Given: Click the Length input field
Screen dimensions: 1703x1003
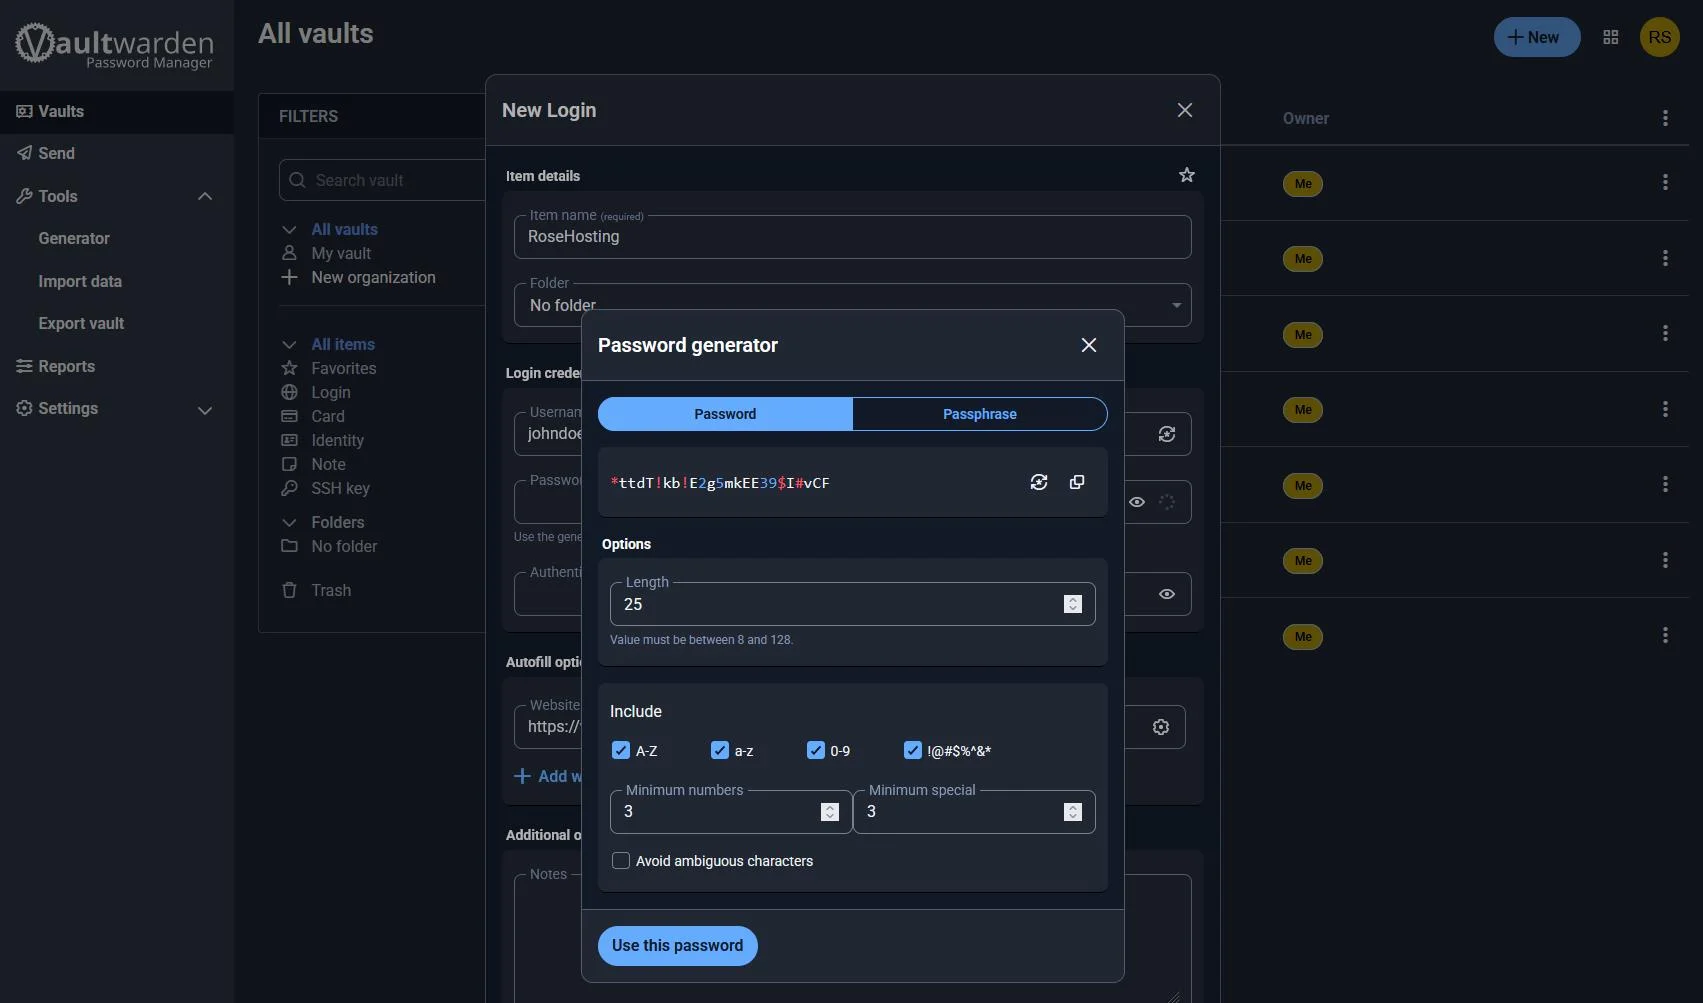Looking at the screenshot, I should point(835,604).
